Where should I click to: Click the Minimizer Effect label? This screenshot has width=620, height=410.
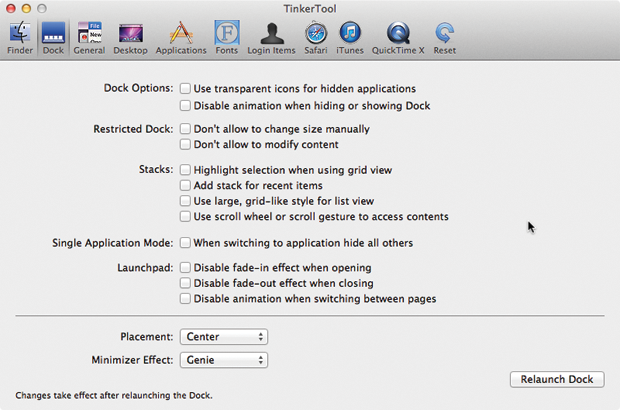[132, 360]
